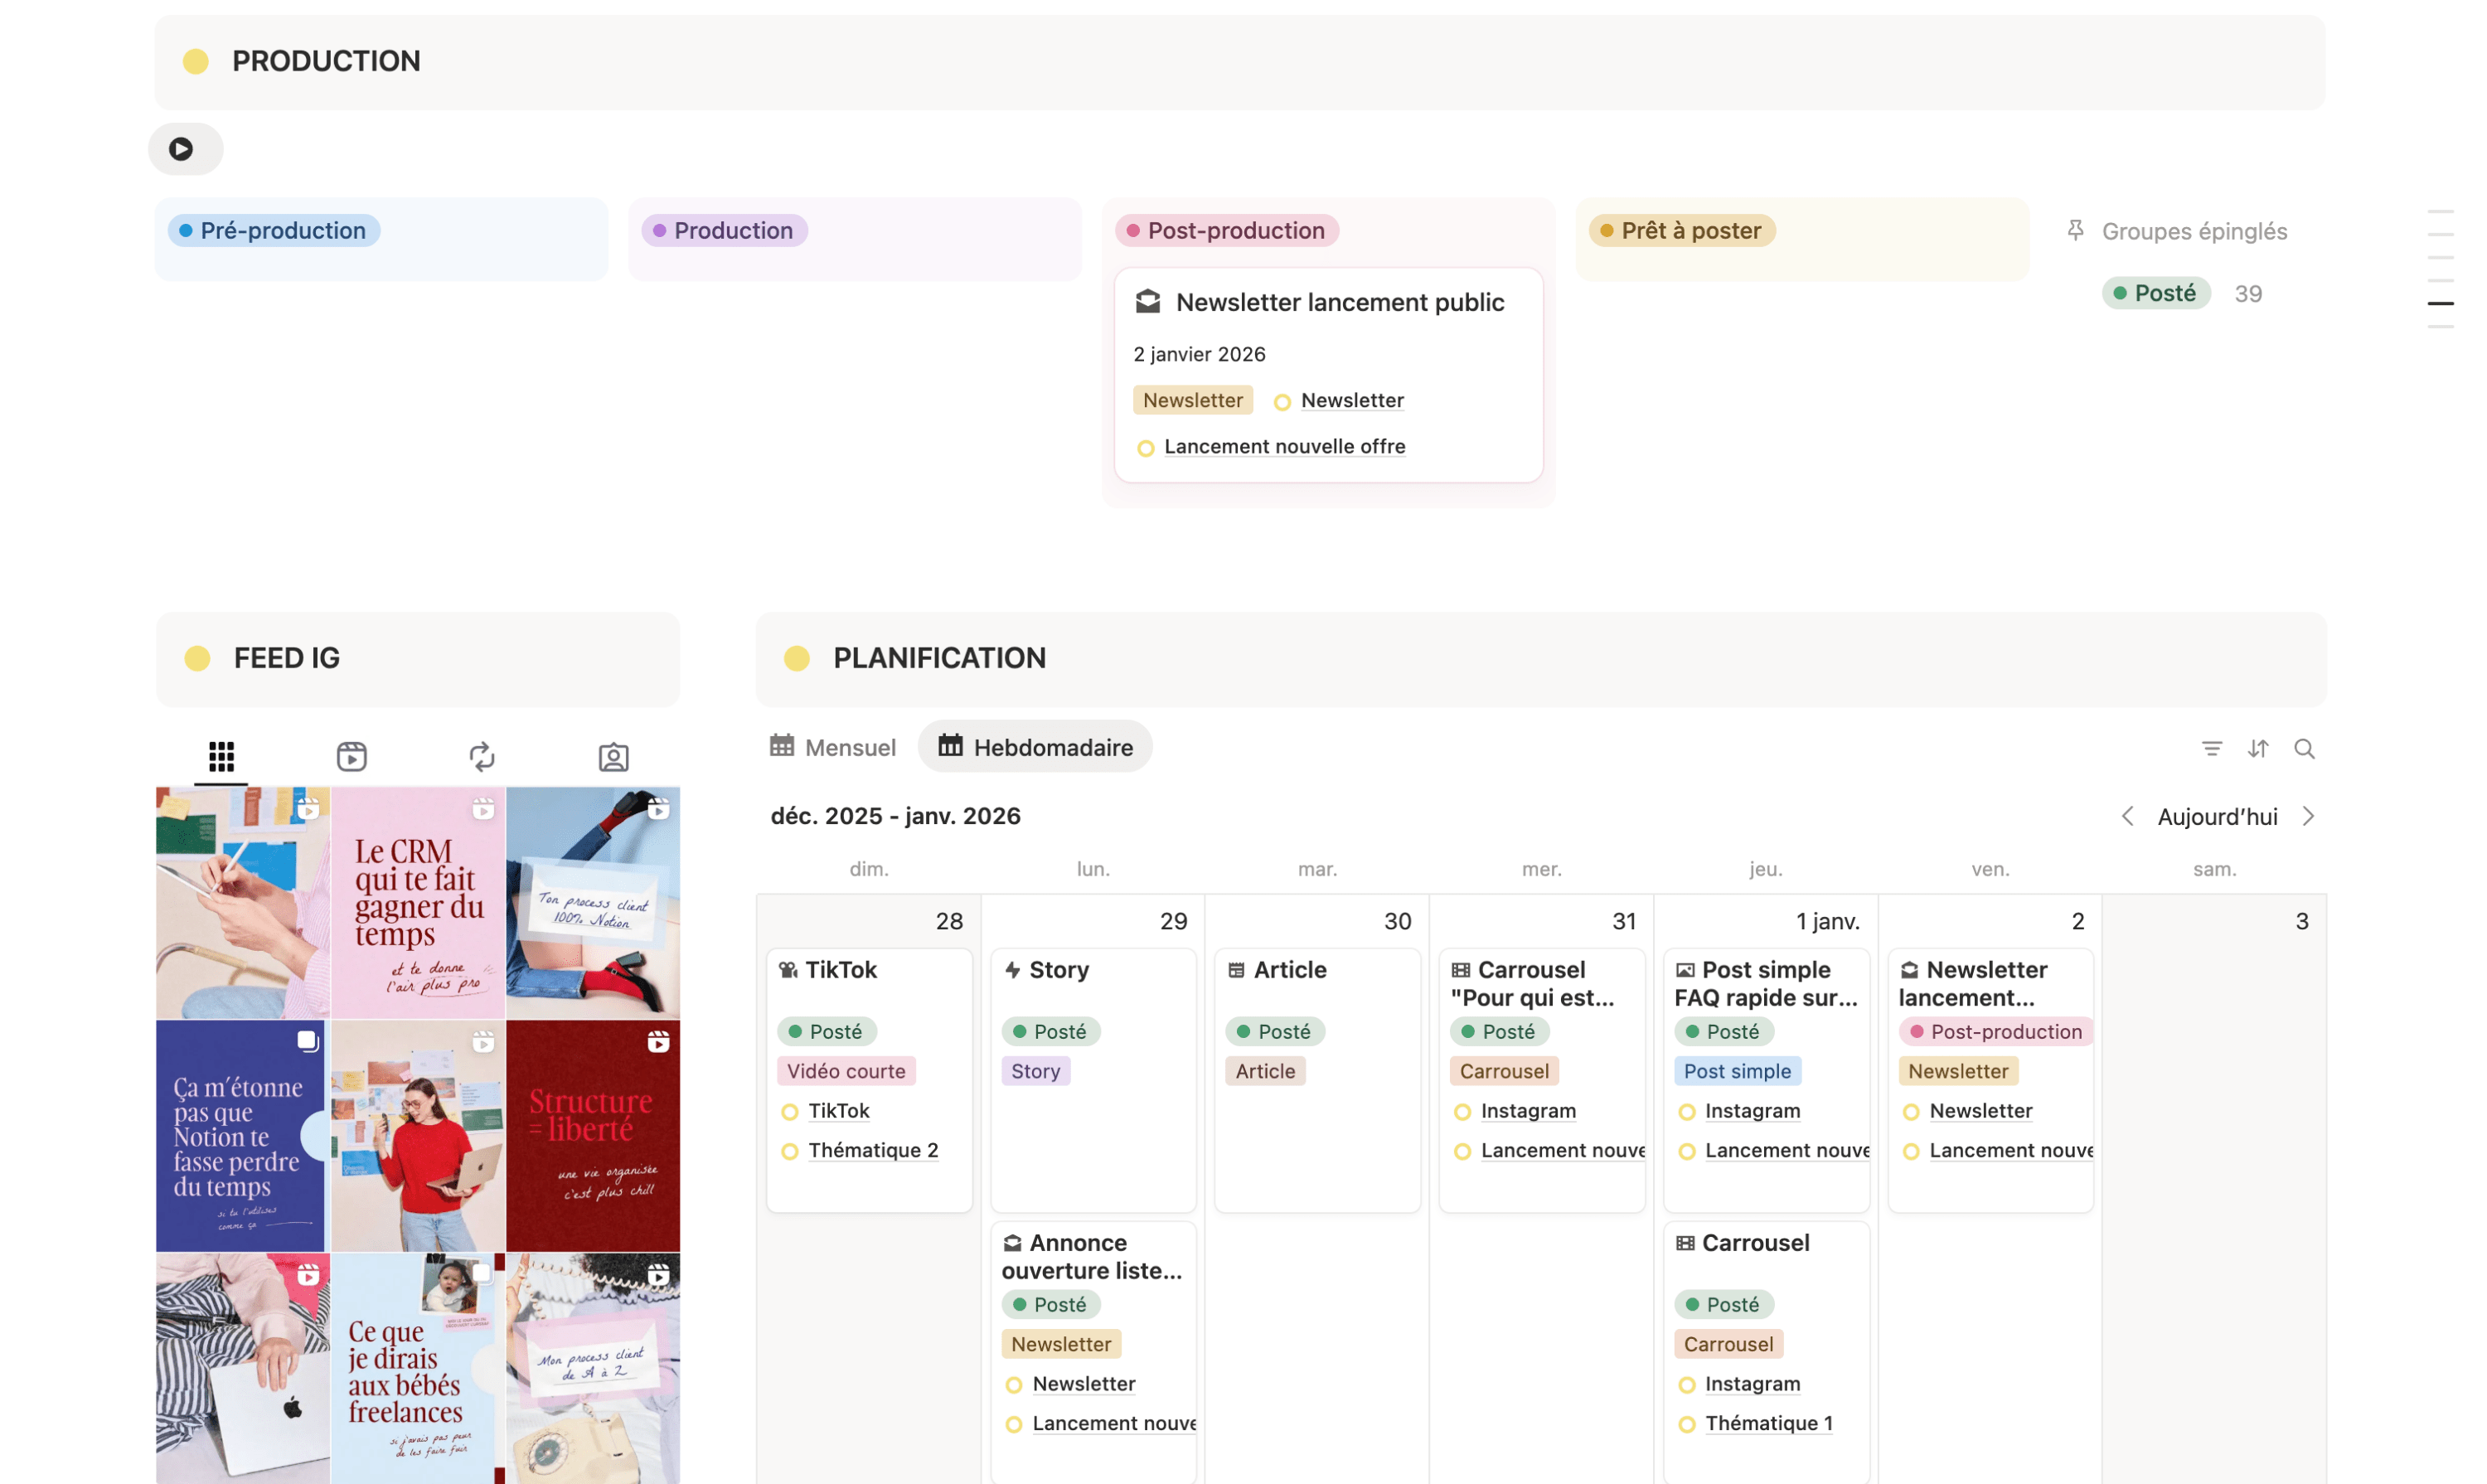Open the tagged profile view in FEED IG
Image resolution: width=2487 pixels, height=1484 pixels.
point(613,756)
